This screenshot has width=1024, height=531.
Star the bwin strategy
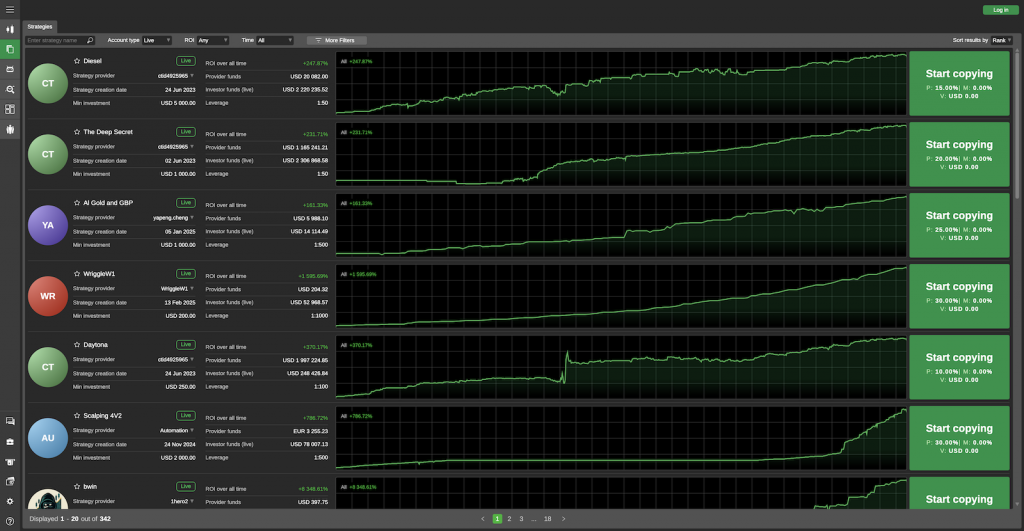click(x=77, y=487)
